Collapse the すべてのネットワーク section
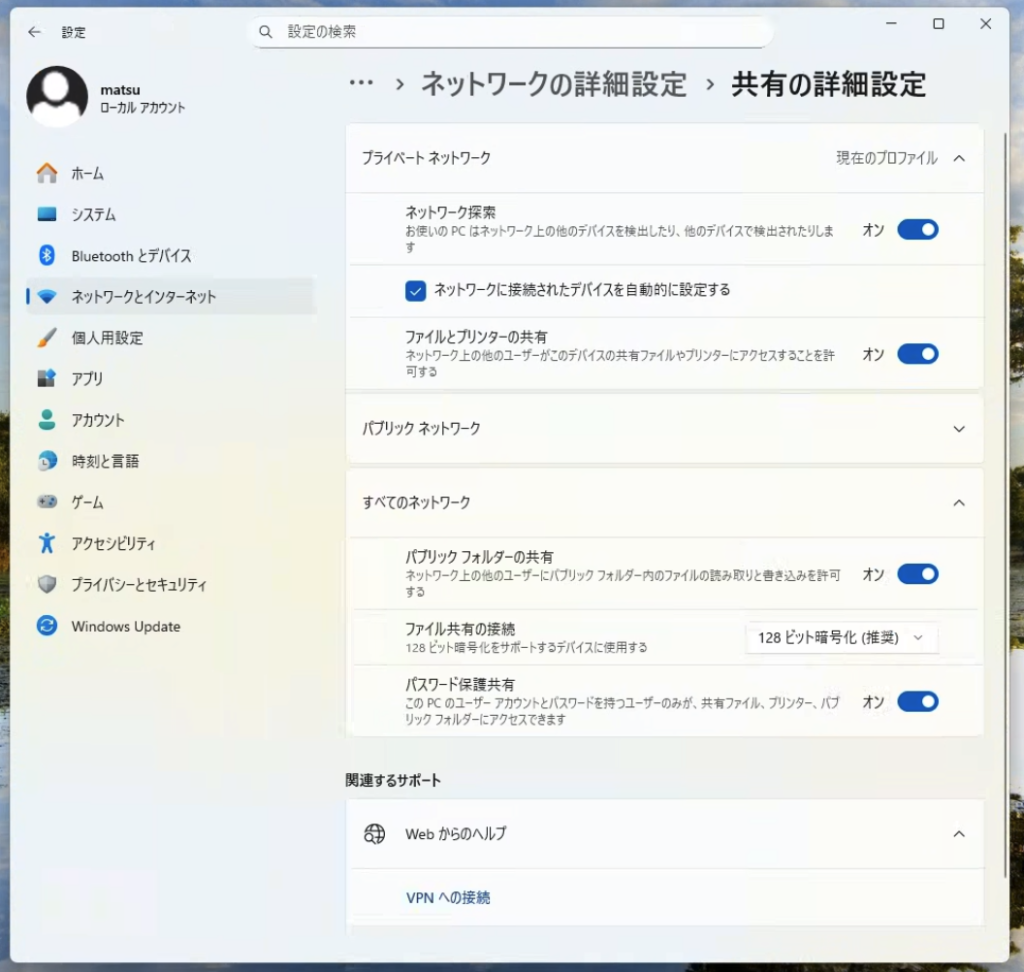The image size is (1024, 972). click(959, 503)
